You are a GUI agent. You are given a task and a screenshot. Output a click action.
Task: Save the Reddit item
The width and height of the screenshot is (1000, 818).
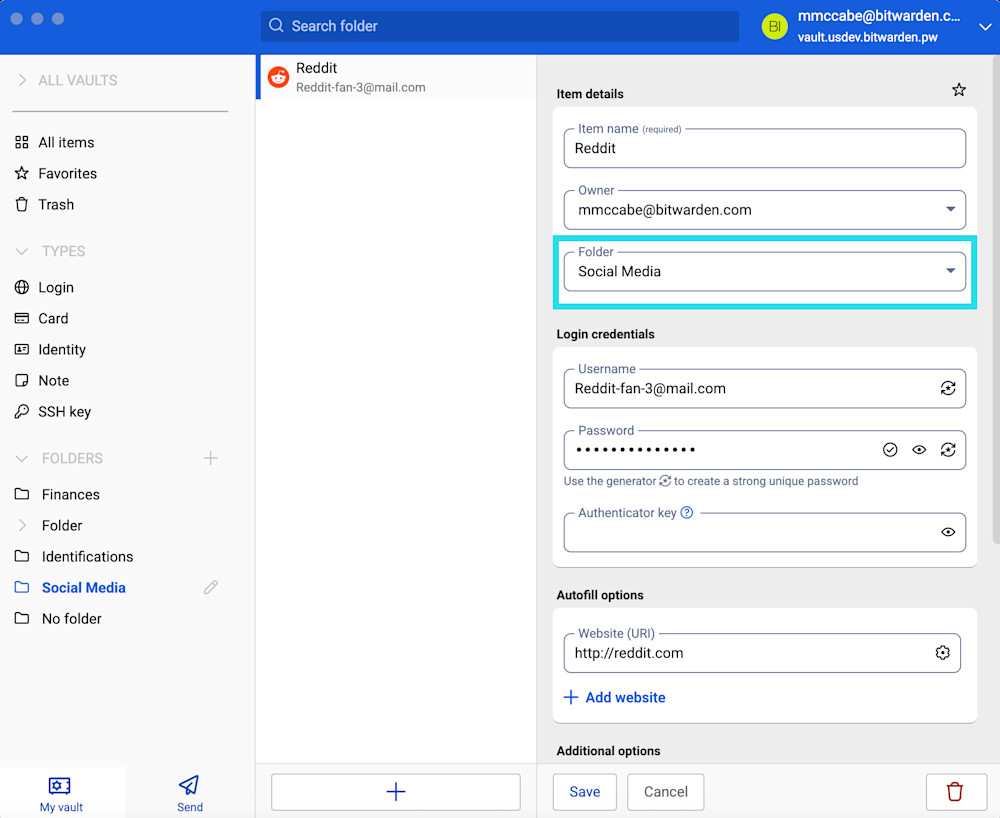click(x=584, y=792)
